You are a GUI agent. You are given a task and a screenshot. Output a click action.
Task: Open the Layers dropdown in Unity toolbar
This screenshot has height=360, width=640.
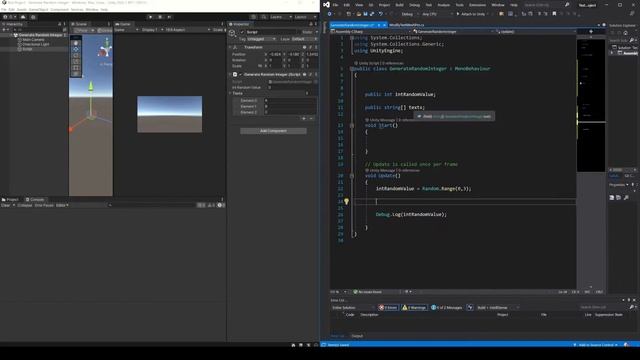[x=281, y=17]
